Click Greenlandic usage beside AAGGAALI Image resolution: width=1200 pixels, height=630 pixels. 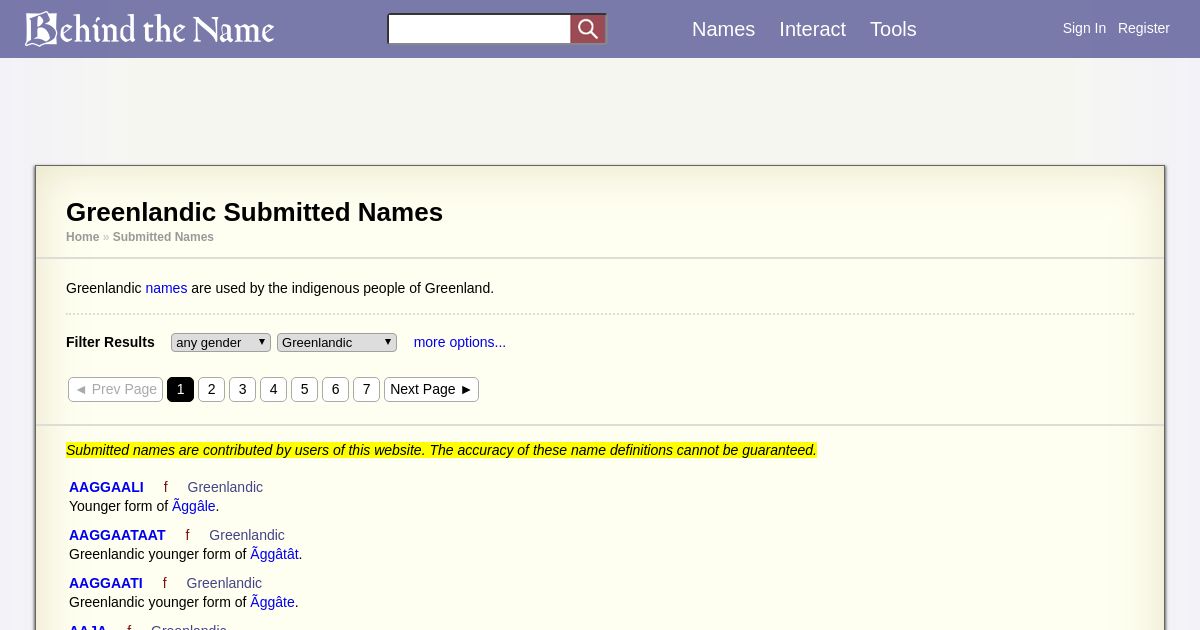[225, 487]
